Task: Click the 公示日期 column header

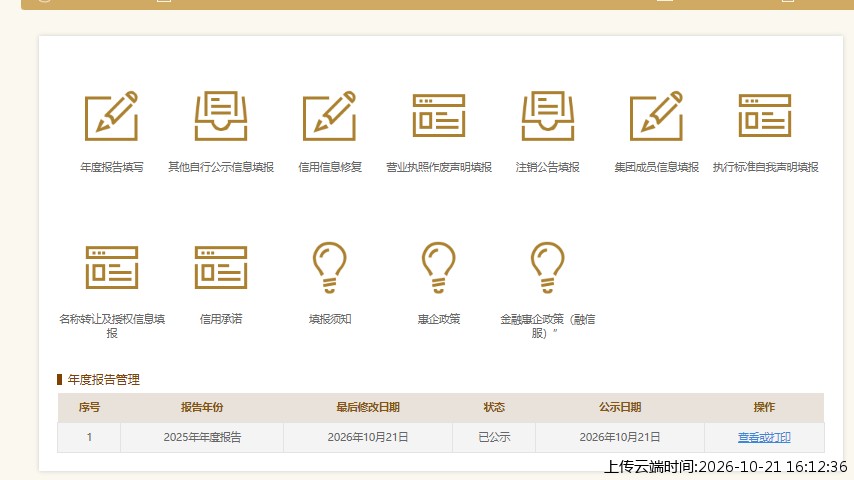Action: pyautogui.click(x=620, y=407)
